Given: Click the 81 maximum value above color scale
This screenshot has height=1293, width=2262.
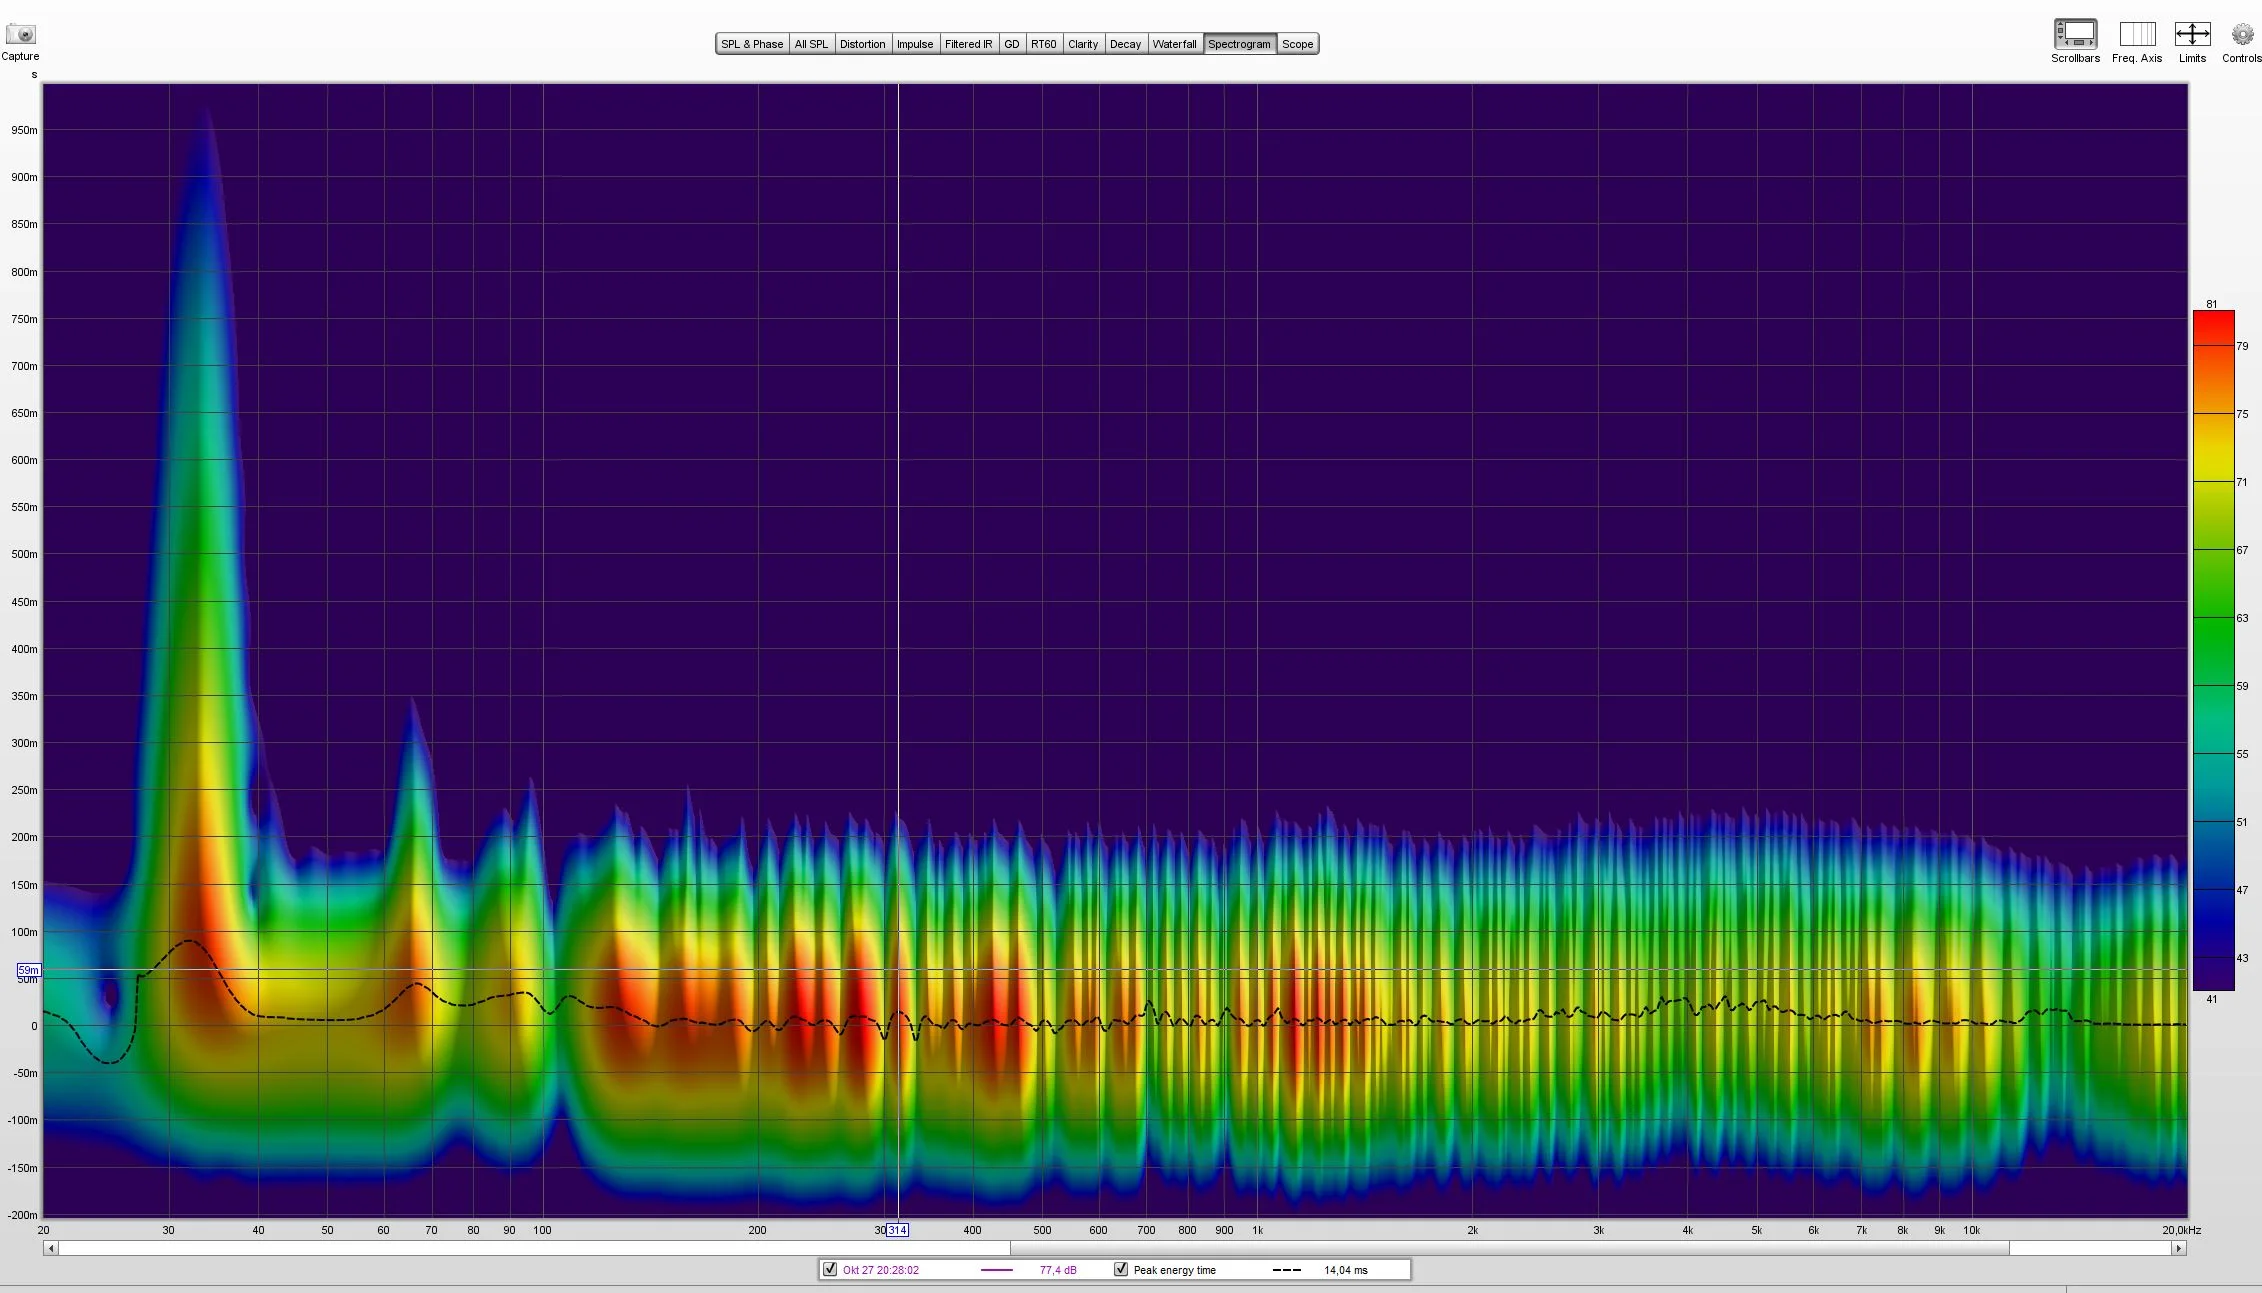Looking at the screenshot, I should (2212, 304).
